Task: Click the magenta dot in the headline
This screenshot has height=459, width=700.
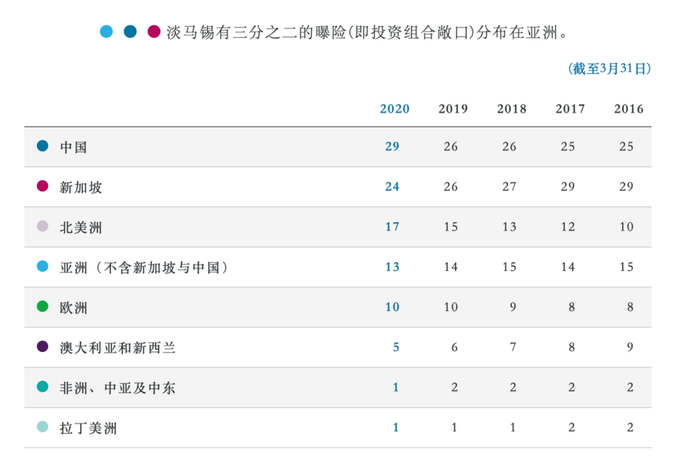Action: pos(154,32)
